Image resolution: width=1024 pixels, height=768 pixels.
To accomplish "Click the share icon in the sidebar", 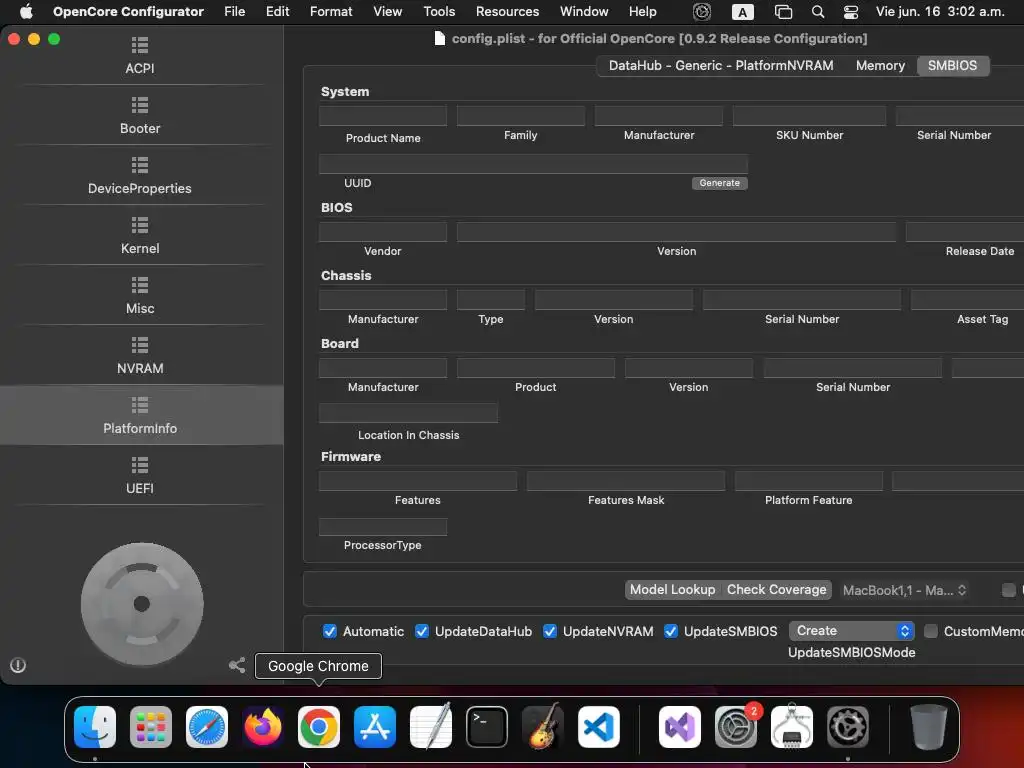I will tap(237, 665).
